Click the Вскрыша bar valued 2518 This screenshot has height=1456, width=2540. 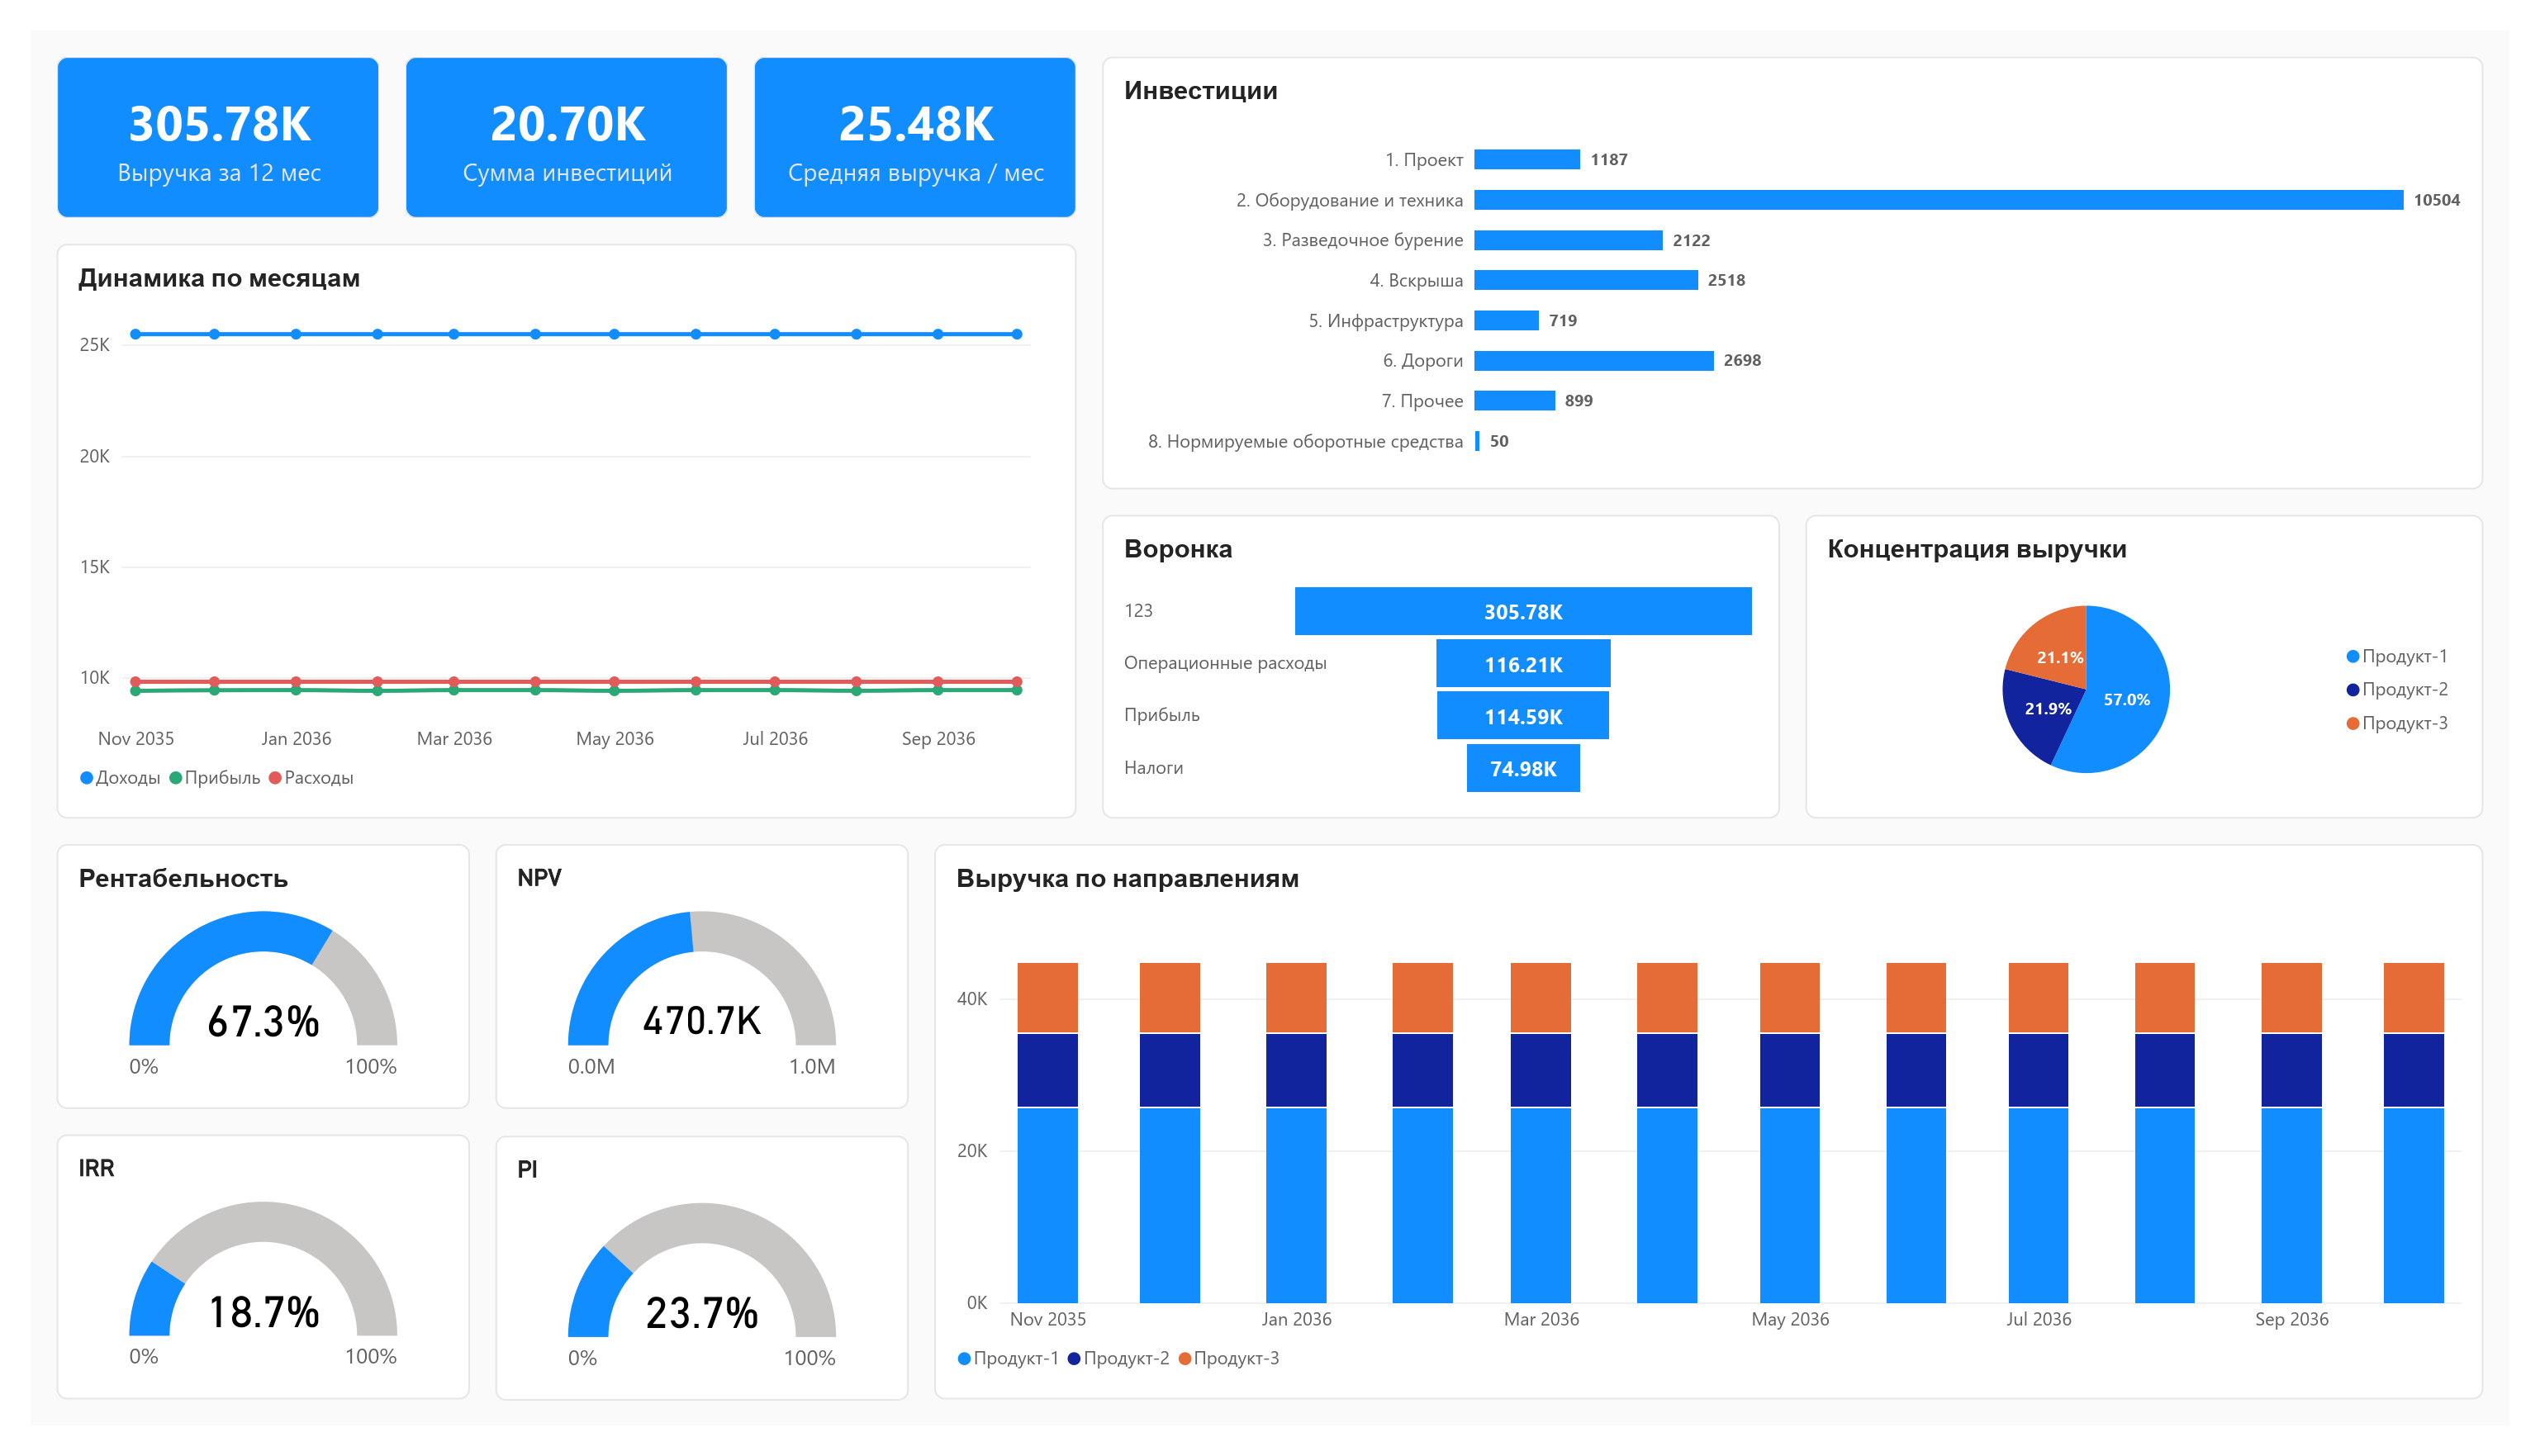[x=1586, y=280]
